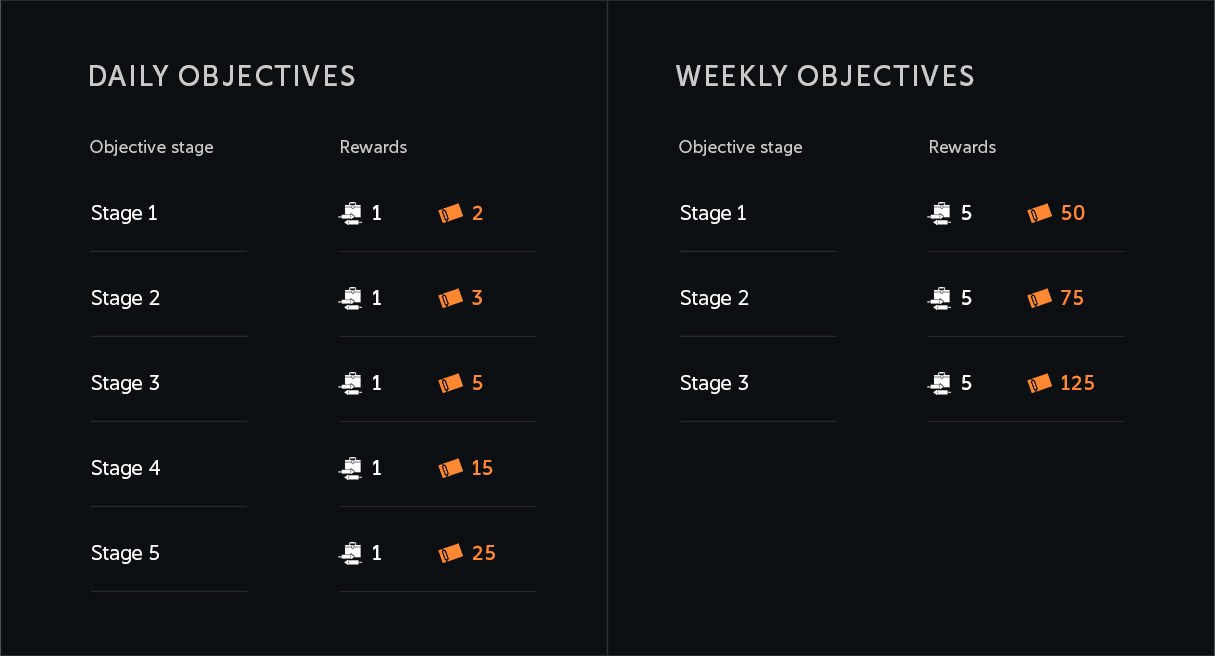
Task: Select the Daily Objectives heading
Action: 222,77
